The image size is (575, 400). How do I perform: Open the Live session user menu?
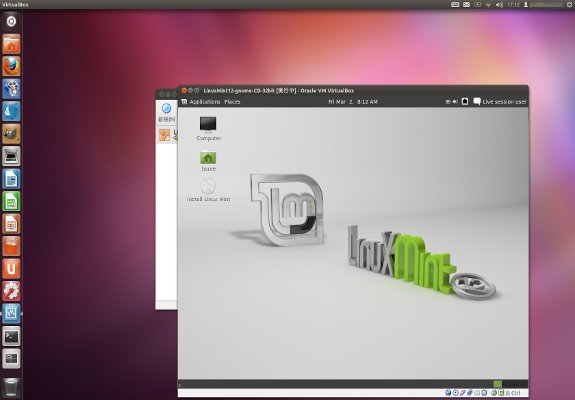500,102
